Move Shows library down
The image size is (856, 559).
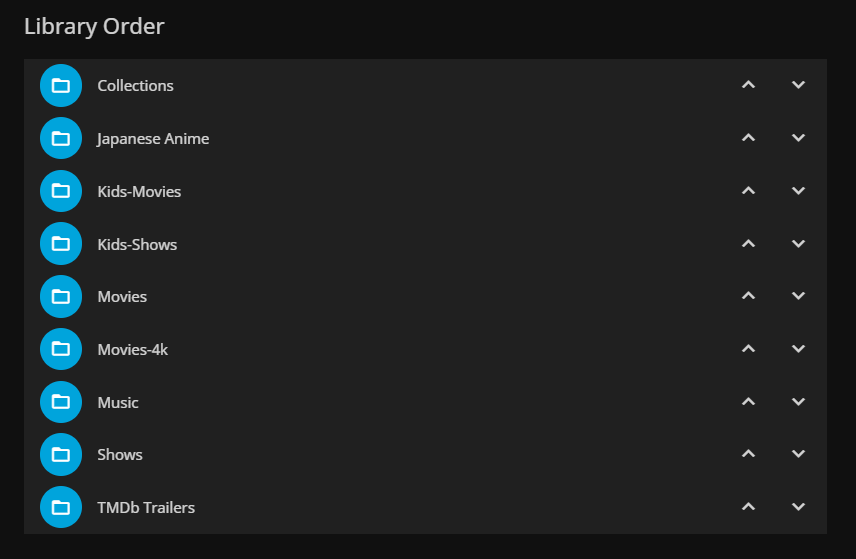tap(798, 454)
